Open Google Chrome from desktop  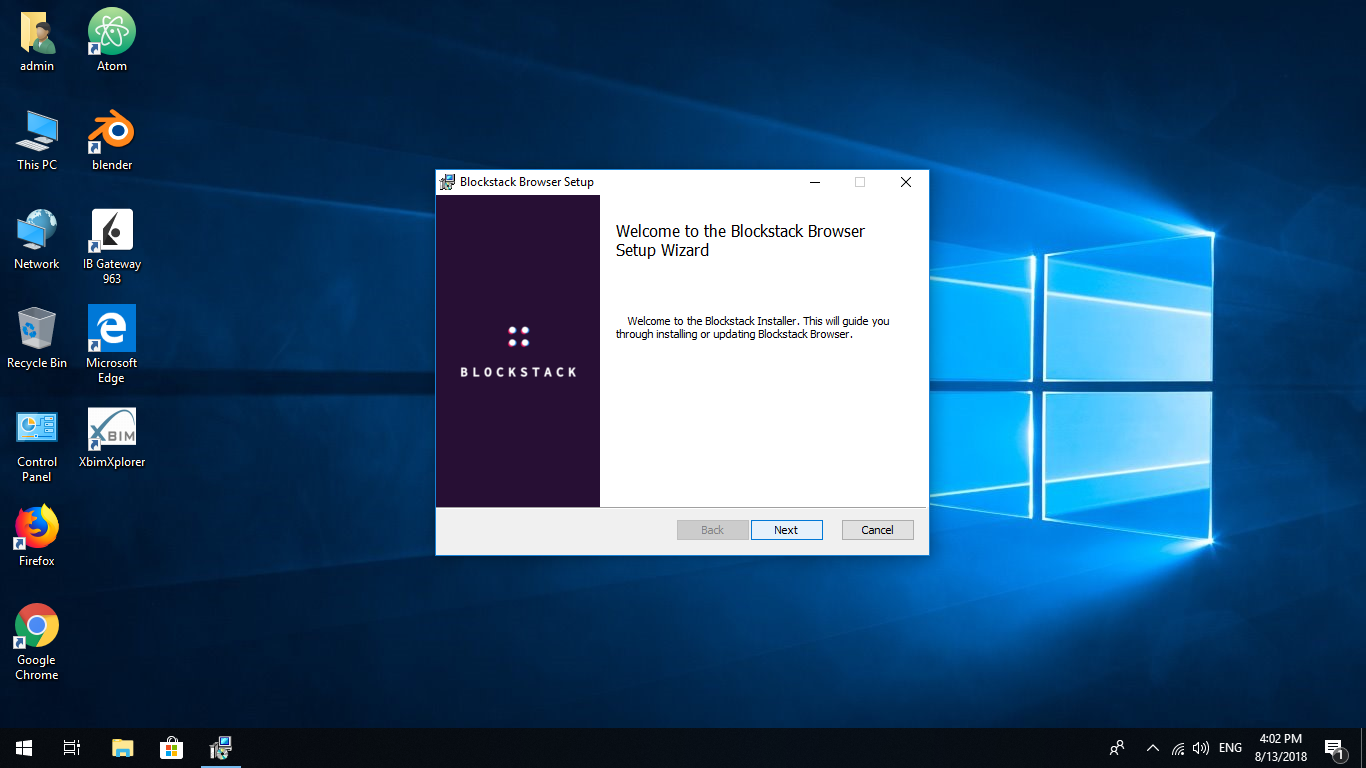click(x=36, y=622)
